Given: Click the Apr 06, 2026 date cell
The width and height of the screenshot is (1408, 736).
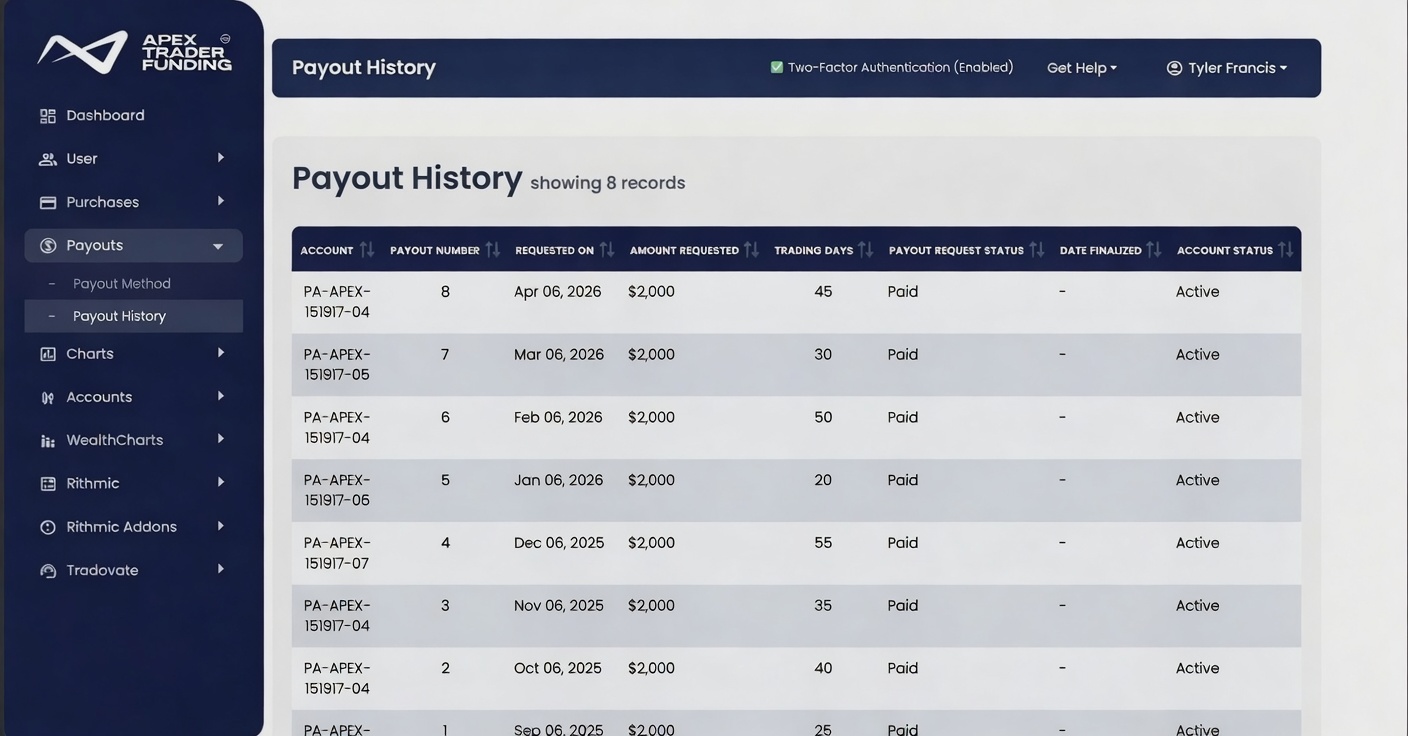Looking at the screenshot, I should pyautogui.click(x=558, y=292).
